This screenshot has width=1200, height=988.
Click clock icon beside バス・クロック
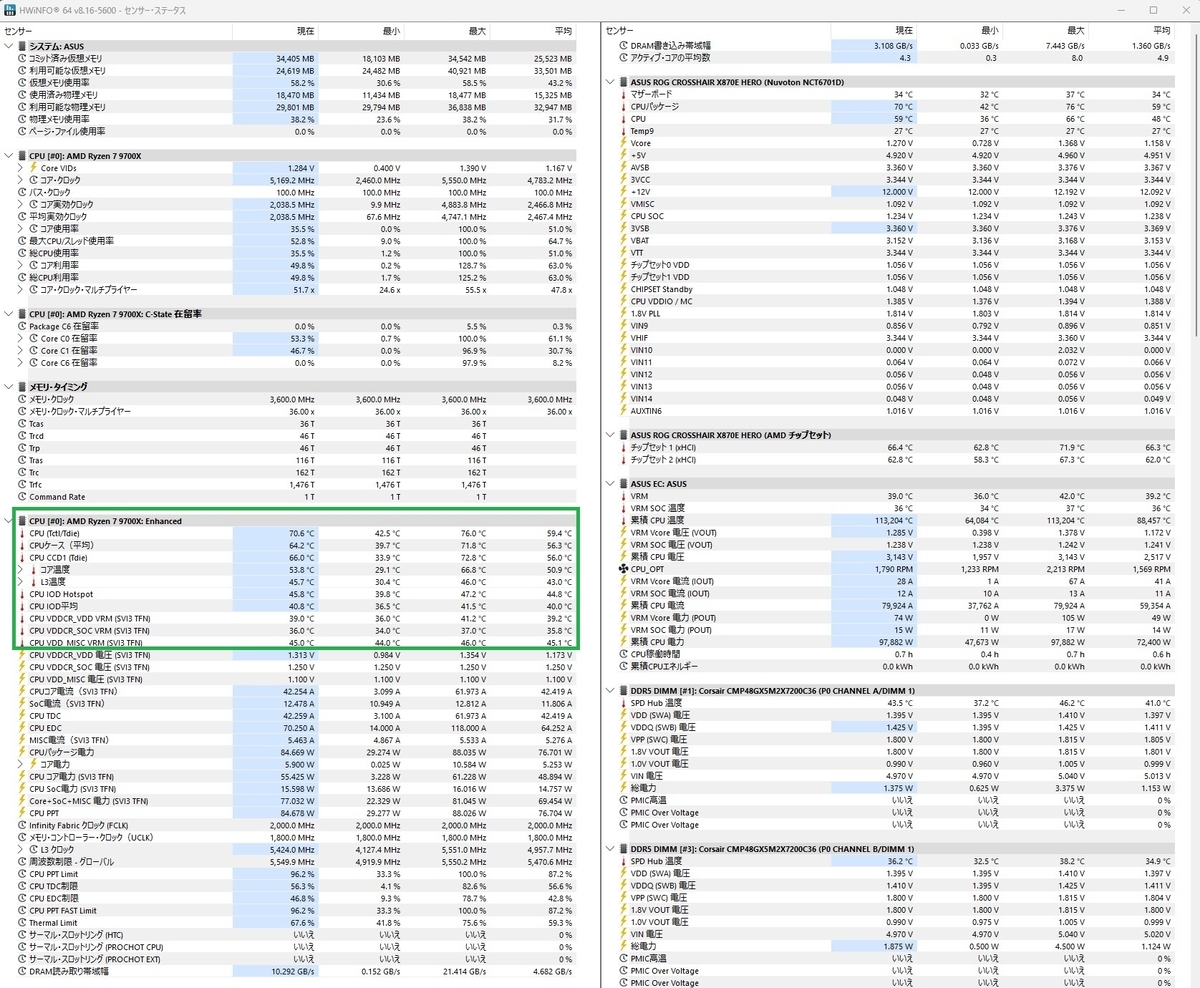[x=22, y=192]
